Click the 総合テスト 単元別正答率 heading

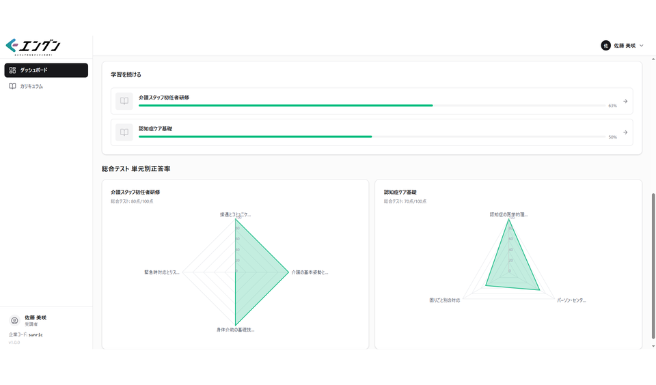(x=136, y=169)
